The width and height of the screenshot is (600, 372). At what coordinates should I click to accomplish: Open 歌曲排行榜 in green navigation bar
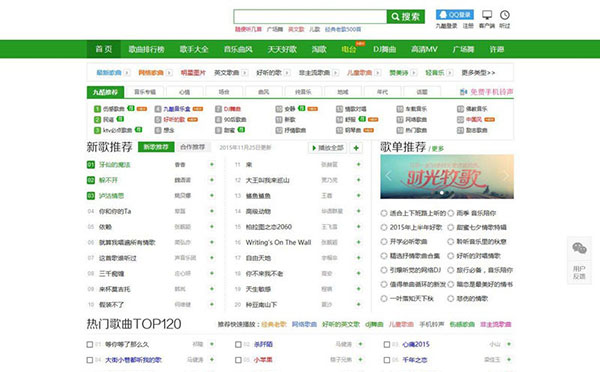[146, 49]
